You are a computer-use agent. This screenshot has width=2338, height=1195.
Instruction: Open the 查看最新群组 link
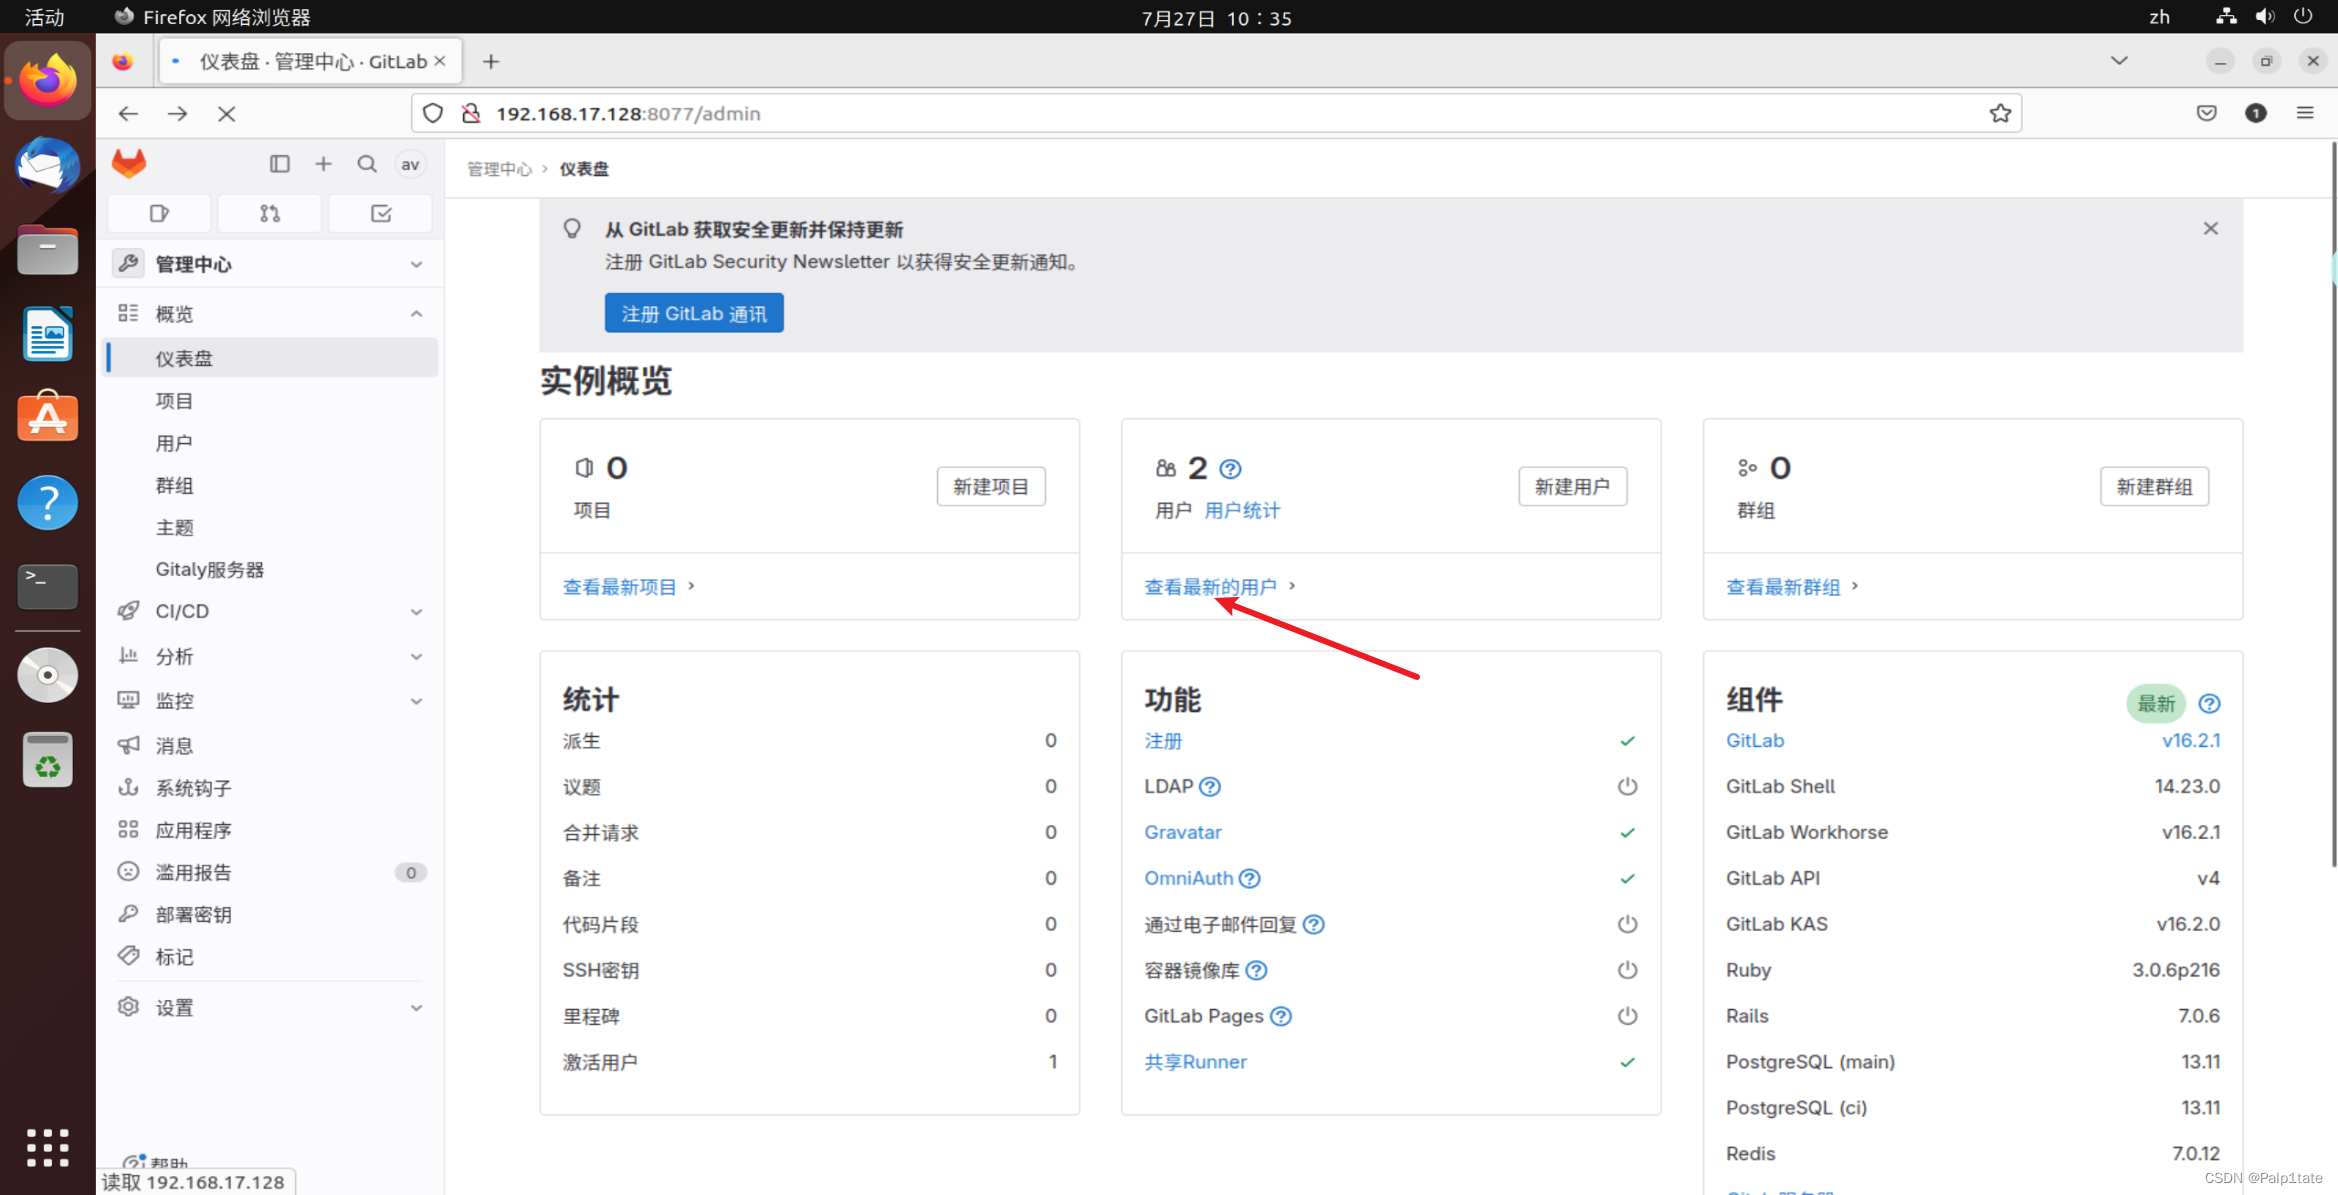pyautogui.click(x=1783, y=587)
